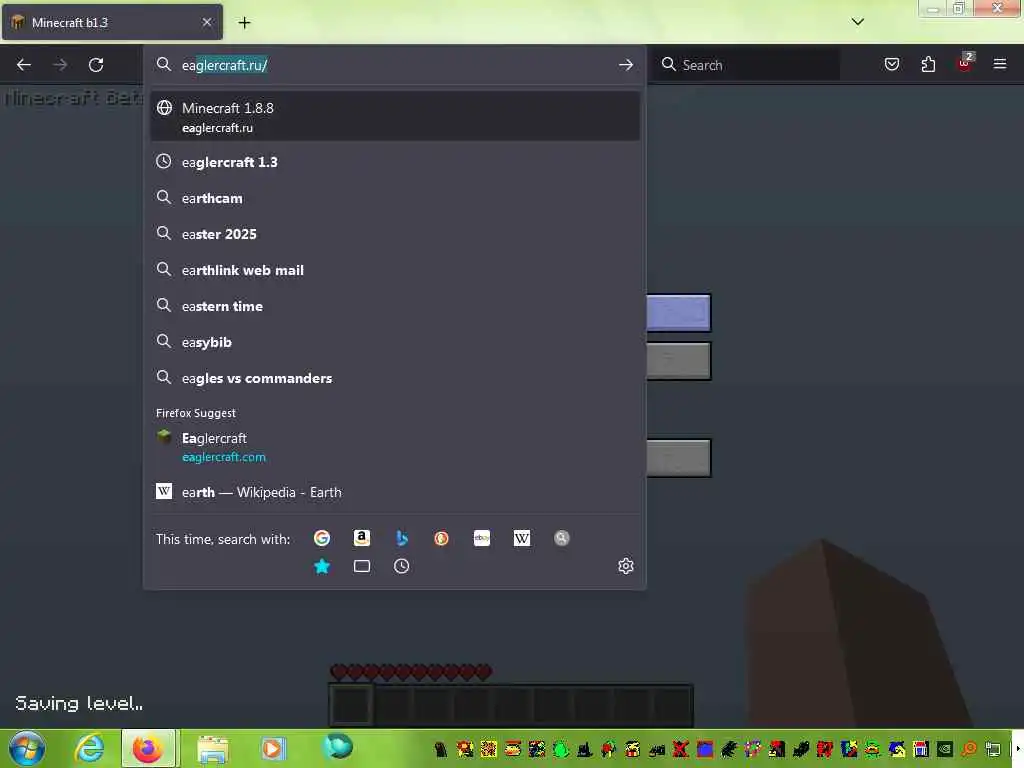Click the green frog tray icon
Screen dimensions: 1024x768
pos(561,749)
